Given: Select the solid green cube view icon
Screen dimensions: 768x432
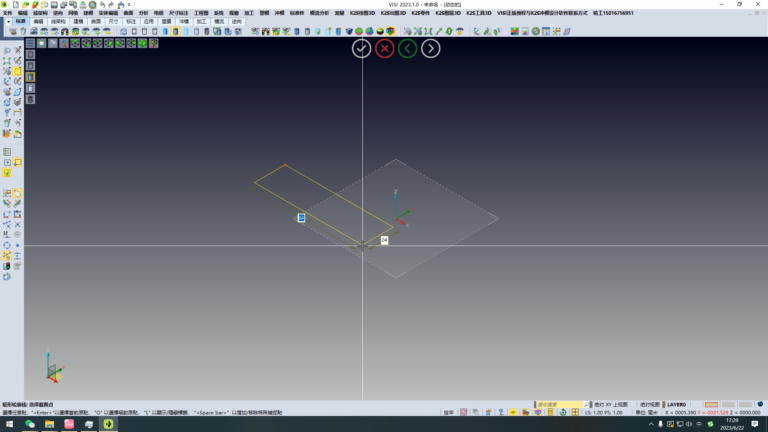Looking at the screenshot, I should [142, 43].
